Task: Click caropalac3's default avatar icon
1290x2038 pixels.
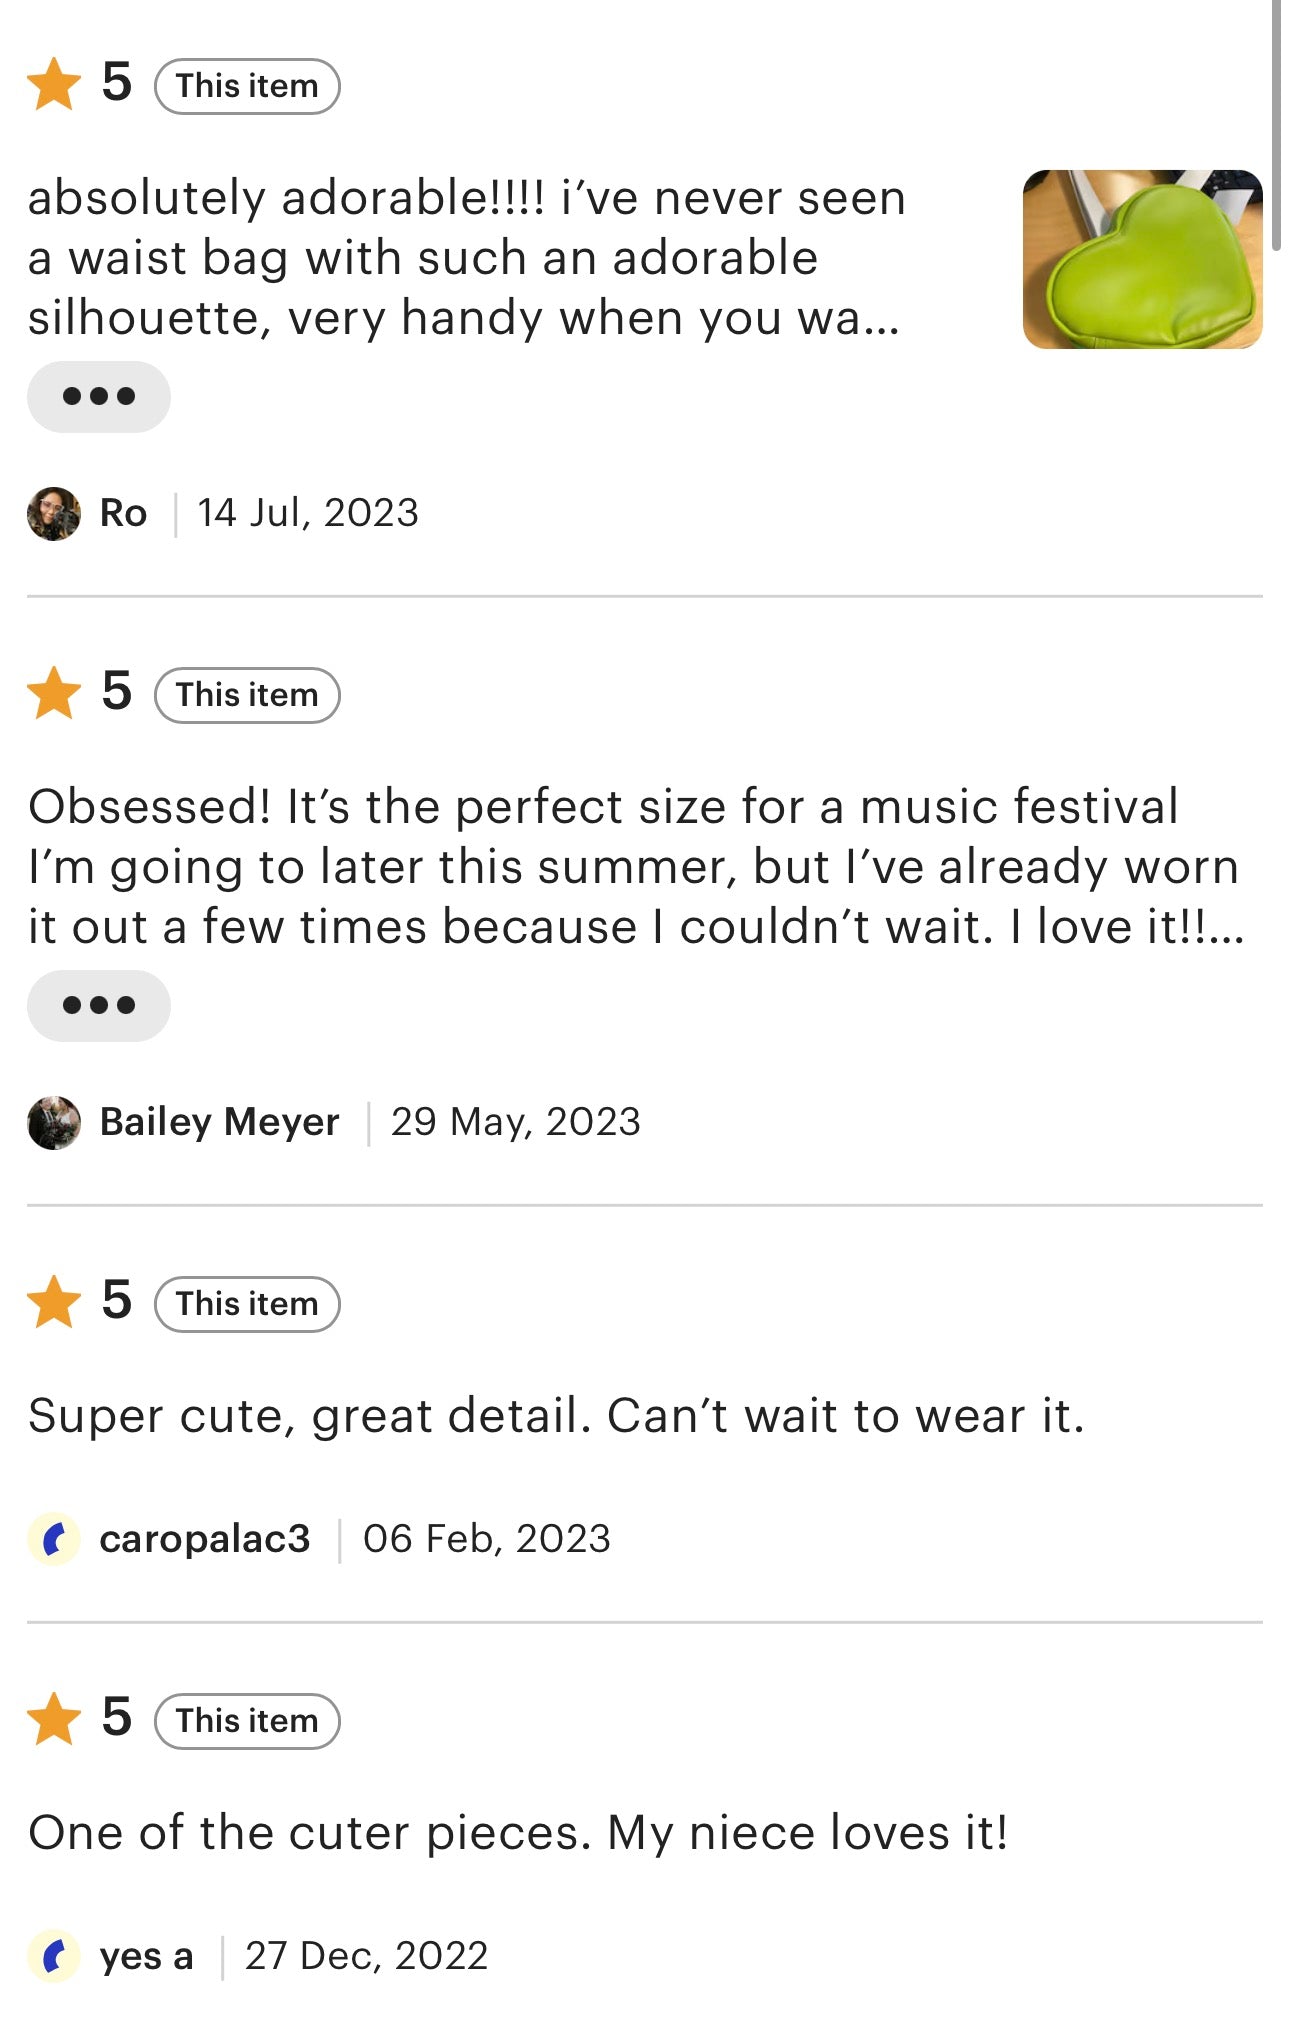Action: [x=54, y=1539]
